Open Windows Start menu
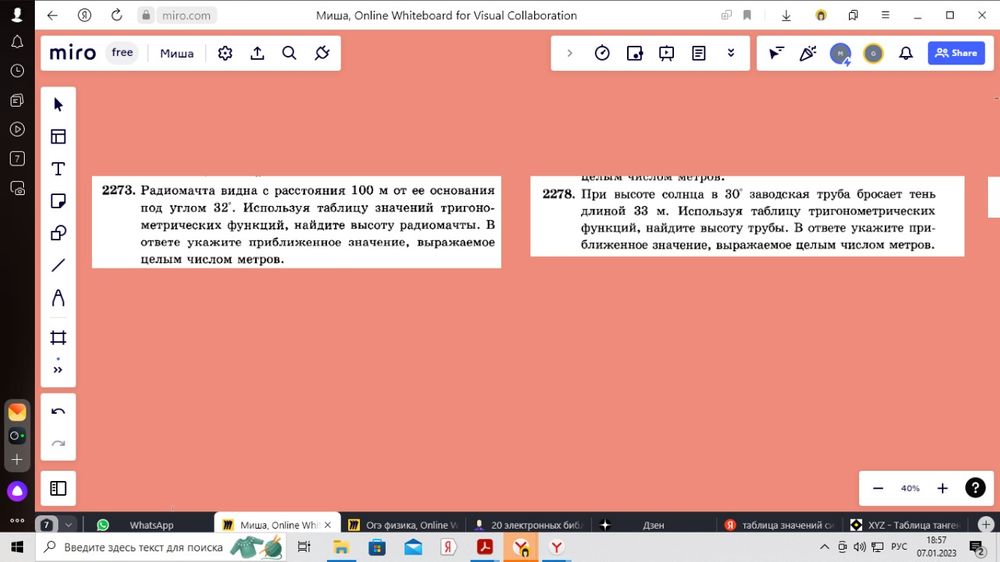 click(x=17, y=547)
